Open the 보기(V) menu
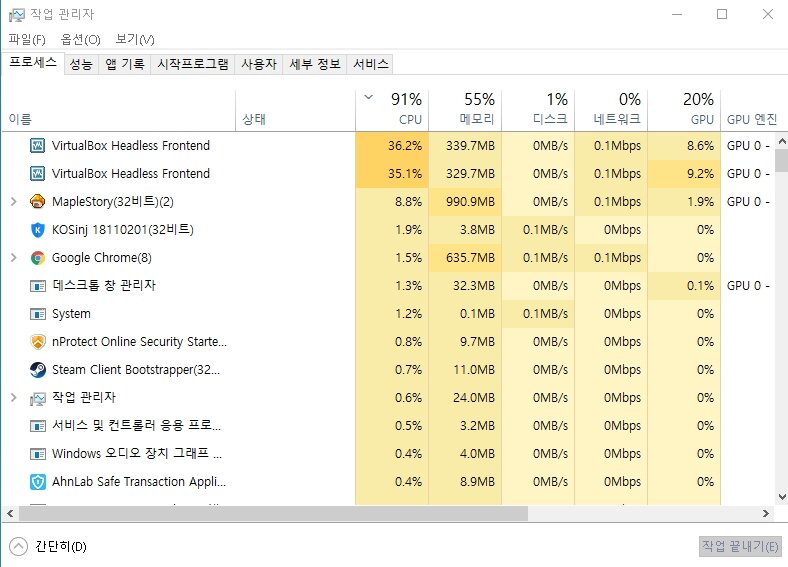Image resolution: width=788 pixels, height=567 pixels. [x=135, y=39]
